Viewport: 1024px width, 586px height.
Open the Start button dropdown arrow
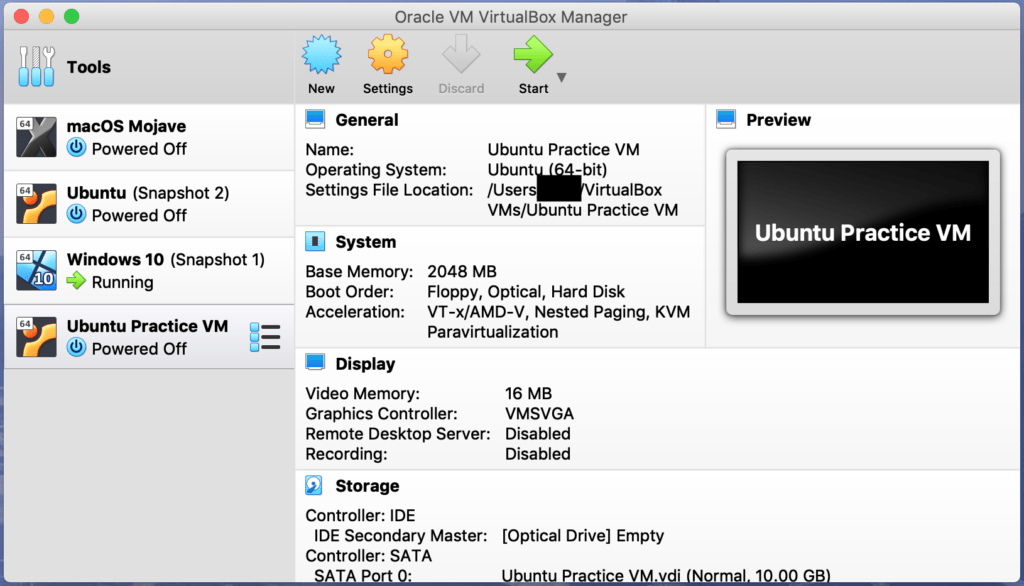tap(562, 77)
